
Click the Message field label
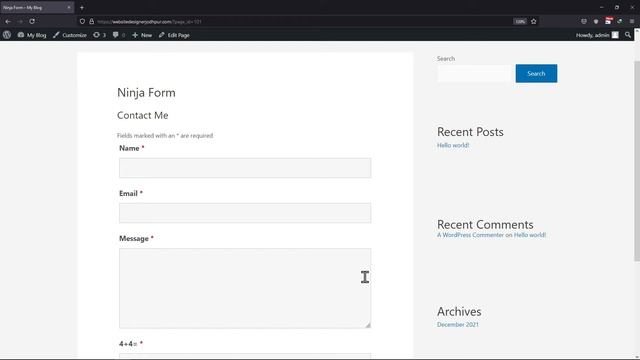[x=134, y=238]
